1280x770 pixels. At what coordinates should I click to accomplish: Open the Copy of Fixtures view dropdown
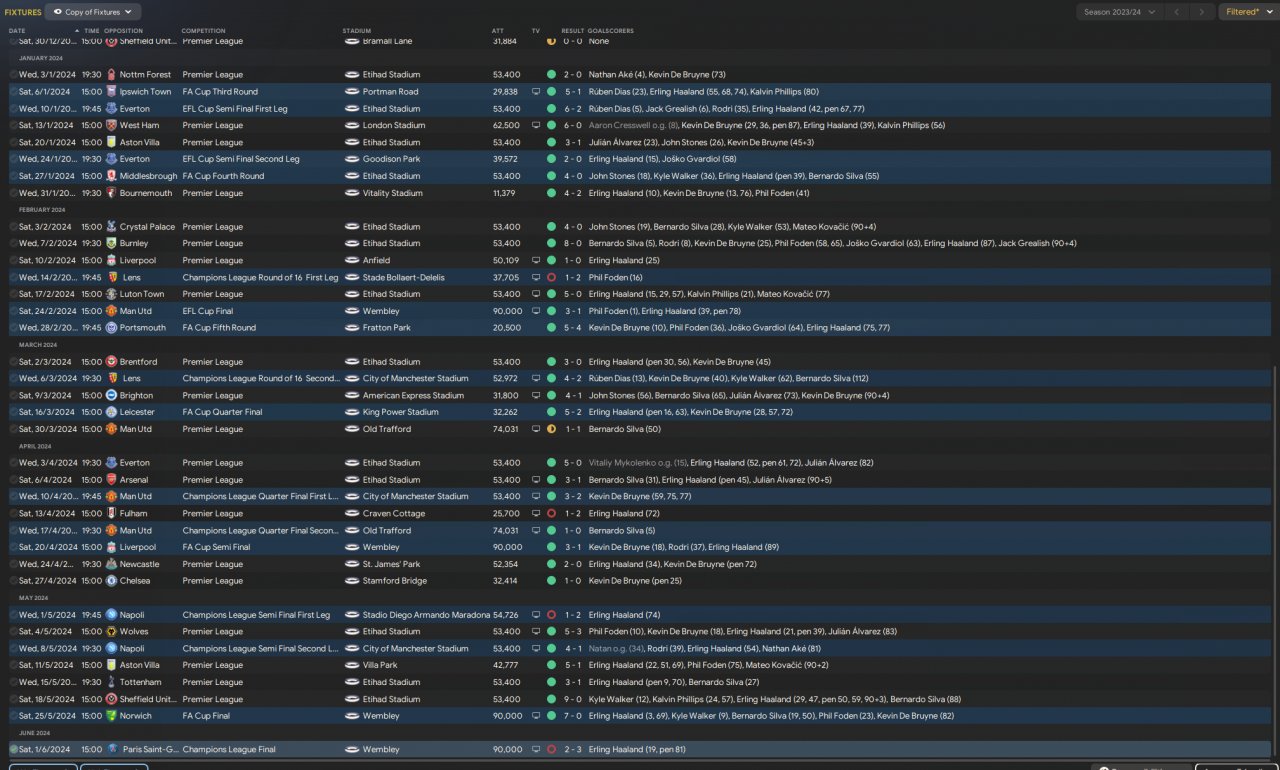93,12
